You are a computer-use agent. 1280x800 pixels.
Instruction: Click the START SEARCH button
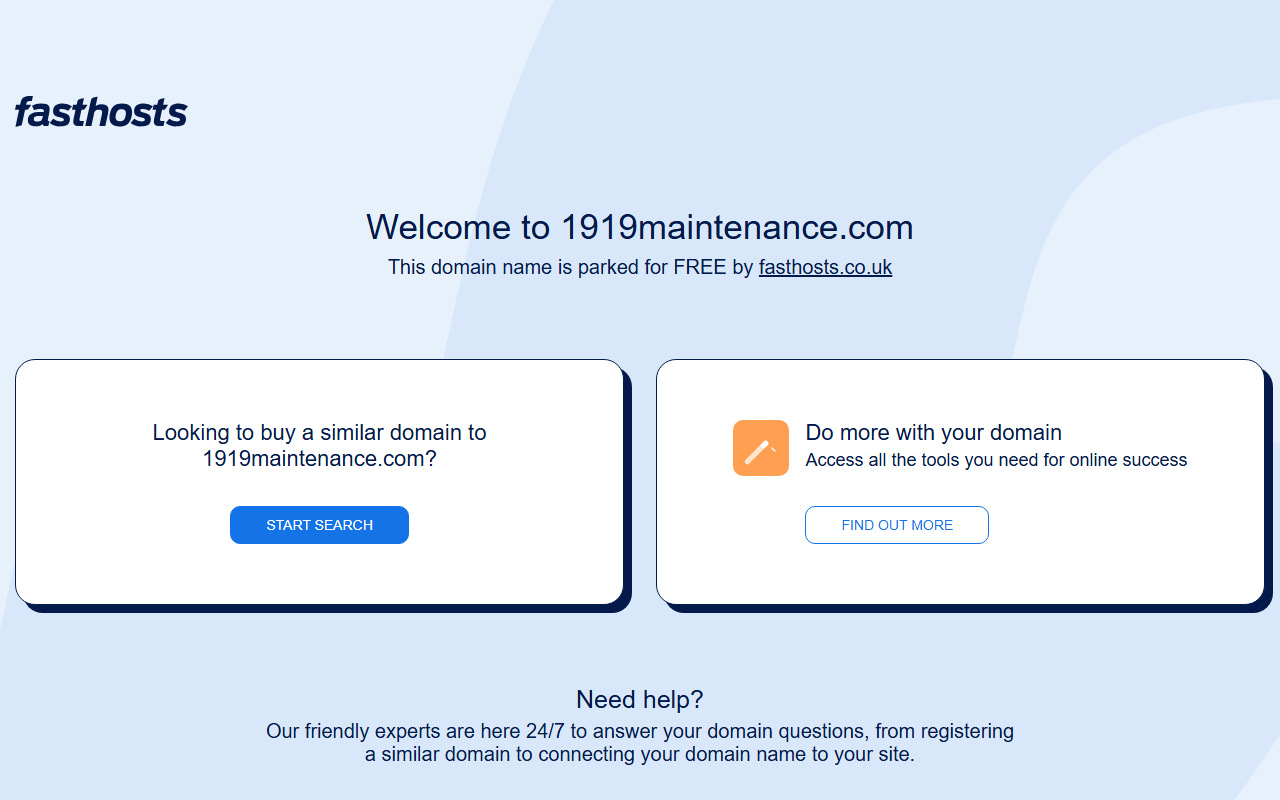(x=319, y=525)
